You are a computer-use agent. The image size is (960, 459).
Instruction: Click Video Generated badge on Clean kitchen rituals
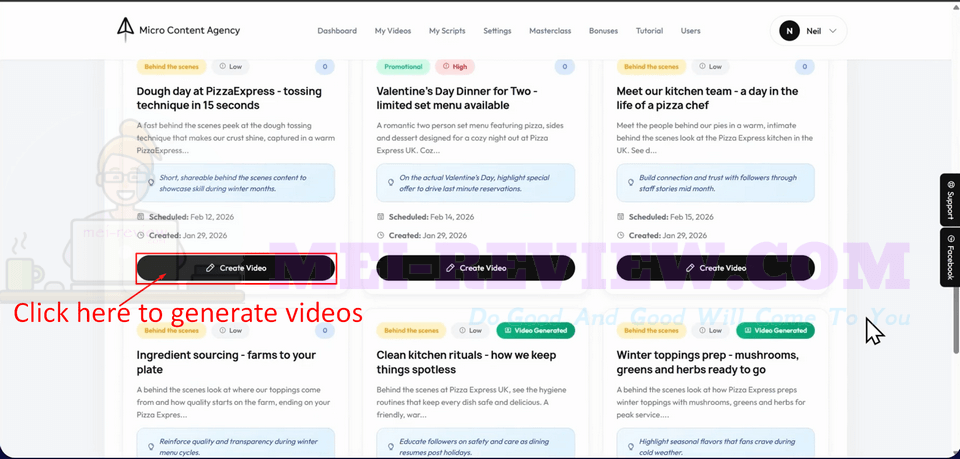click(536, 330)
